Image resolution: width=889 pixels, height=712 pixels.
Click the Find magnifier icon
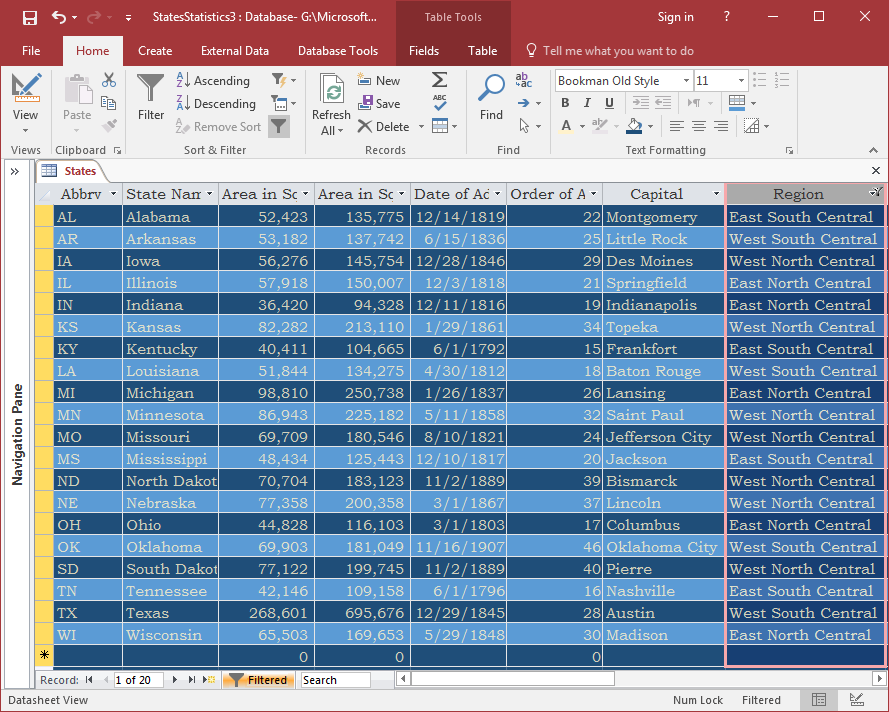pos(491,88)
